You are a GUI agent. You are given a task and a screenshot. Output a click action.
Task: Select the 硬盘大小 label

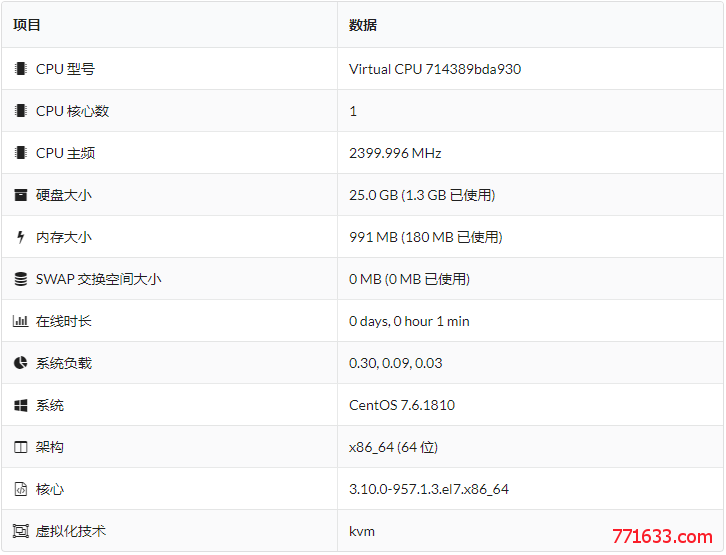[x=63, y=195]
